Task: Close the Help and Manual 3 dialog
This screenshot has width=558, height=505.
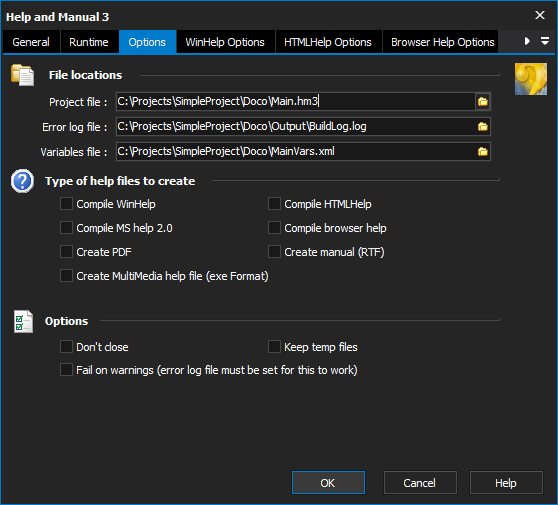Action: [540, 15]
